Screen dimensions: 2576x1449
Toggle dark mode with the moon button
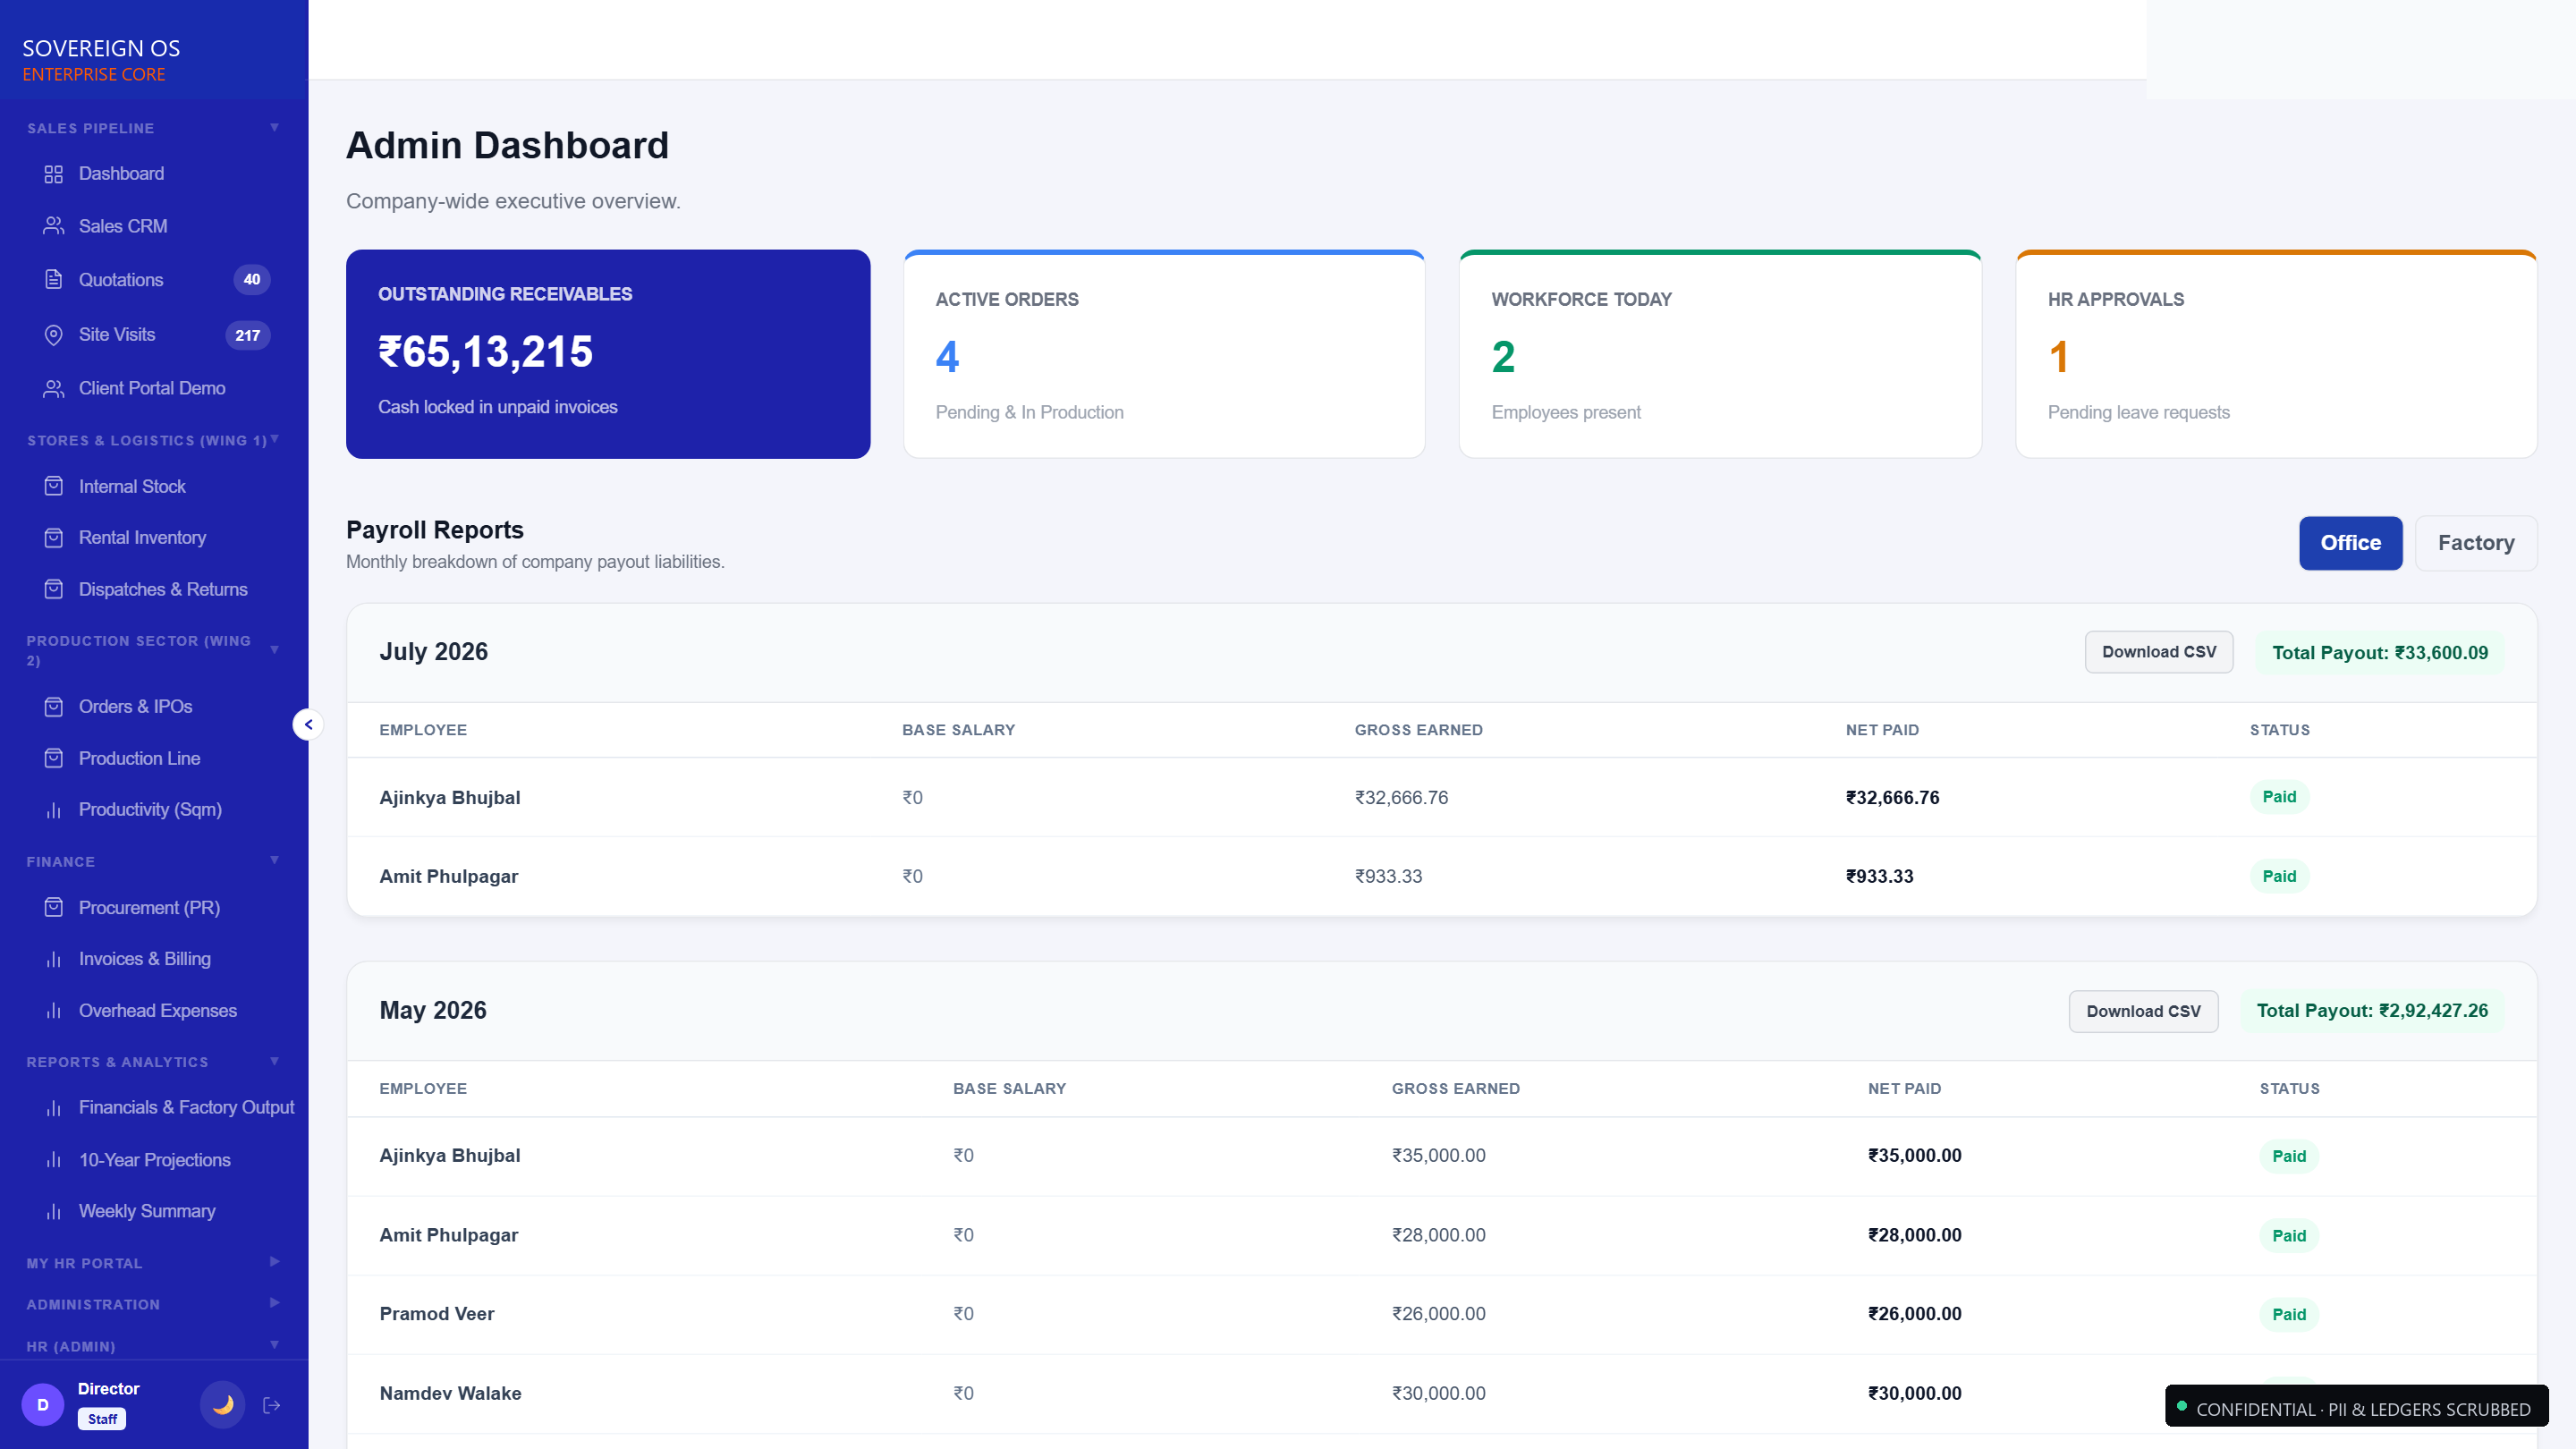223,1405
